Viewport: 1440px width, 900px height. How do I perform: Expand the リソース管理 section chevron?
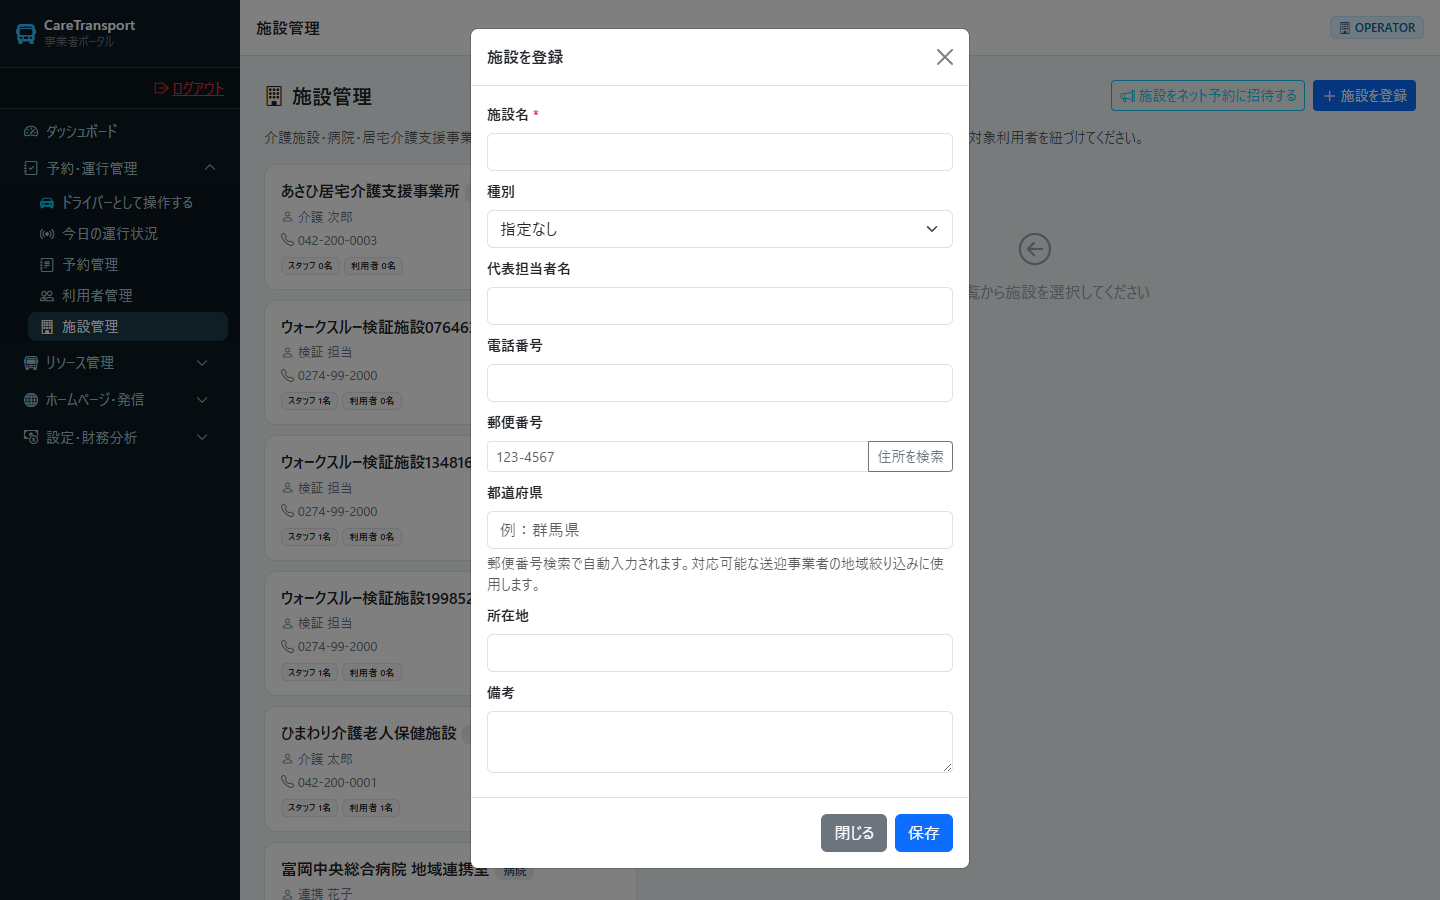[x=202, y=363]
